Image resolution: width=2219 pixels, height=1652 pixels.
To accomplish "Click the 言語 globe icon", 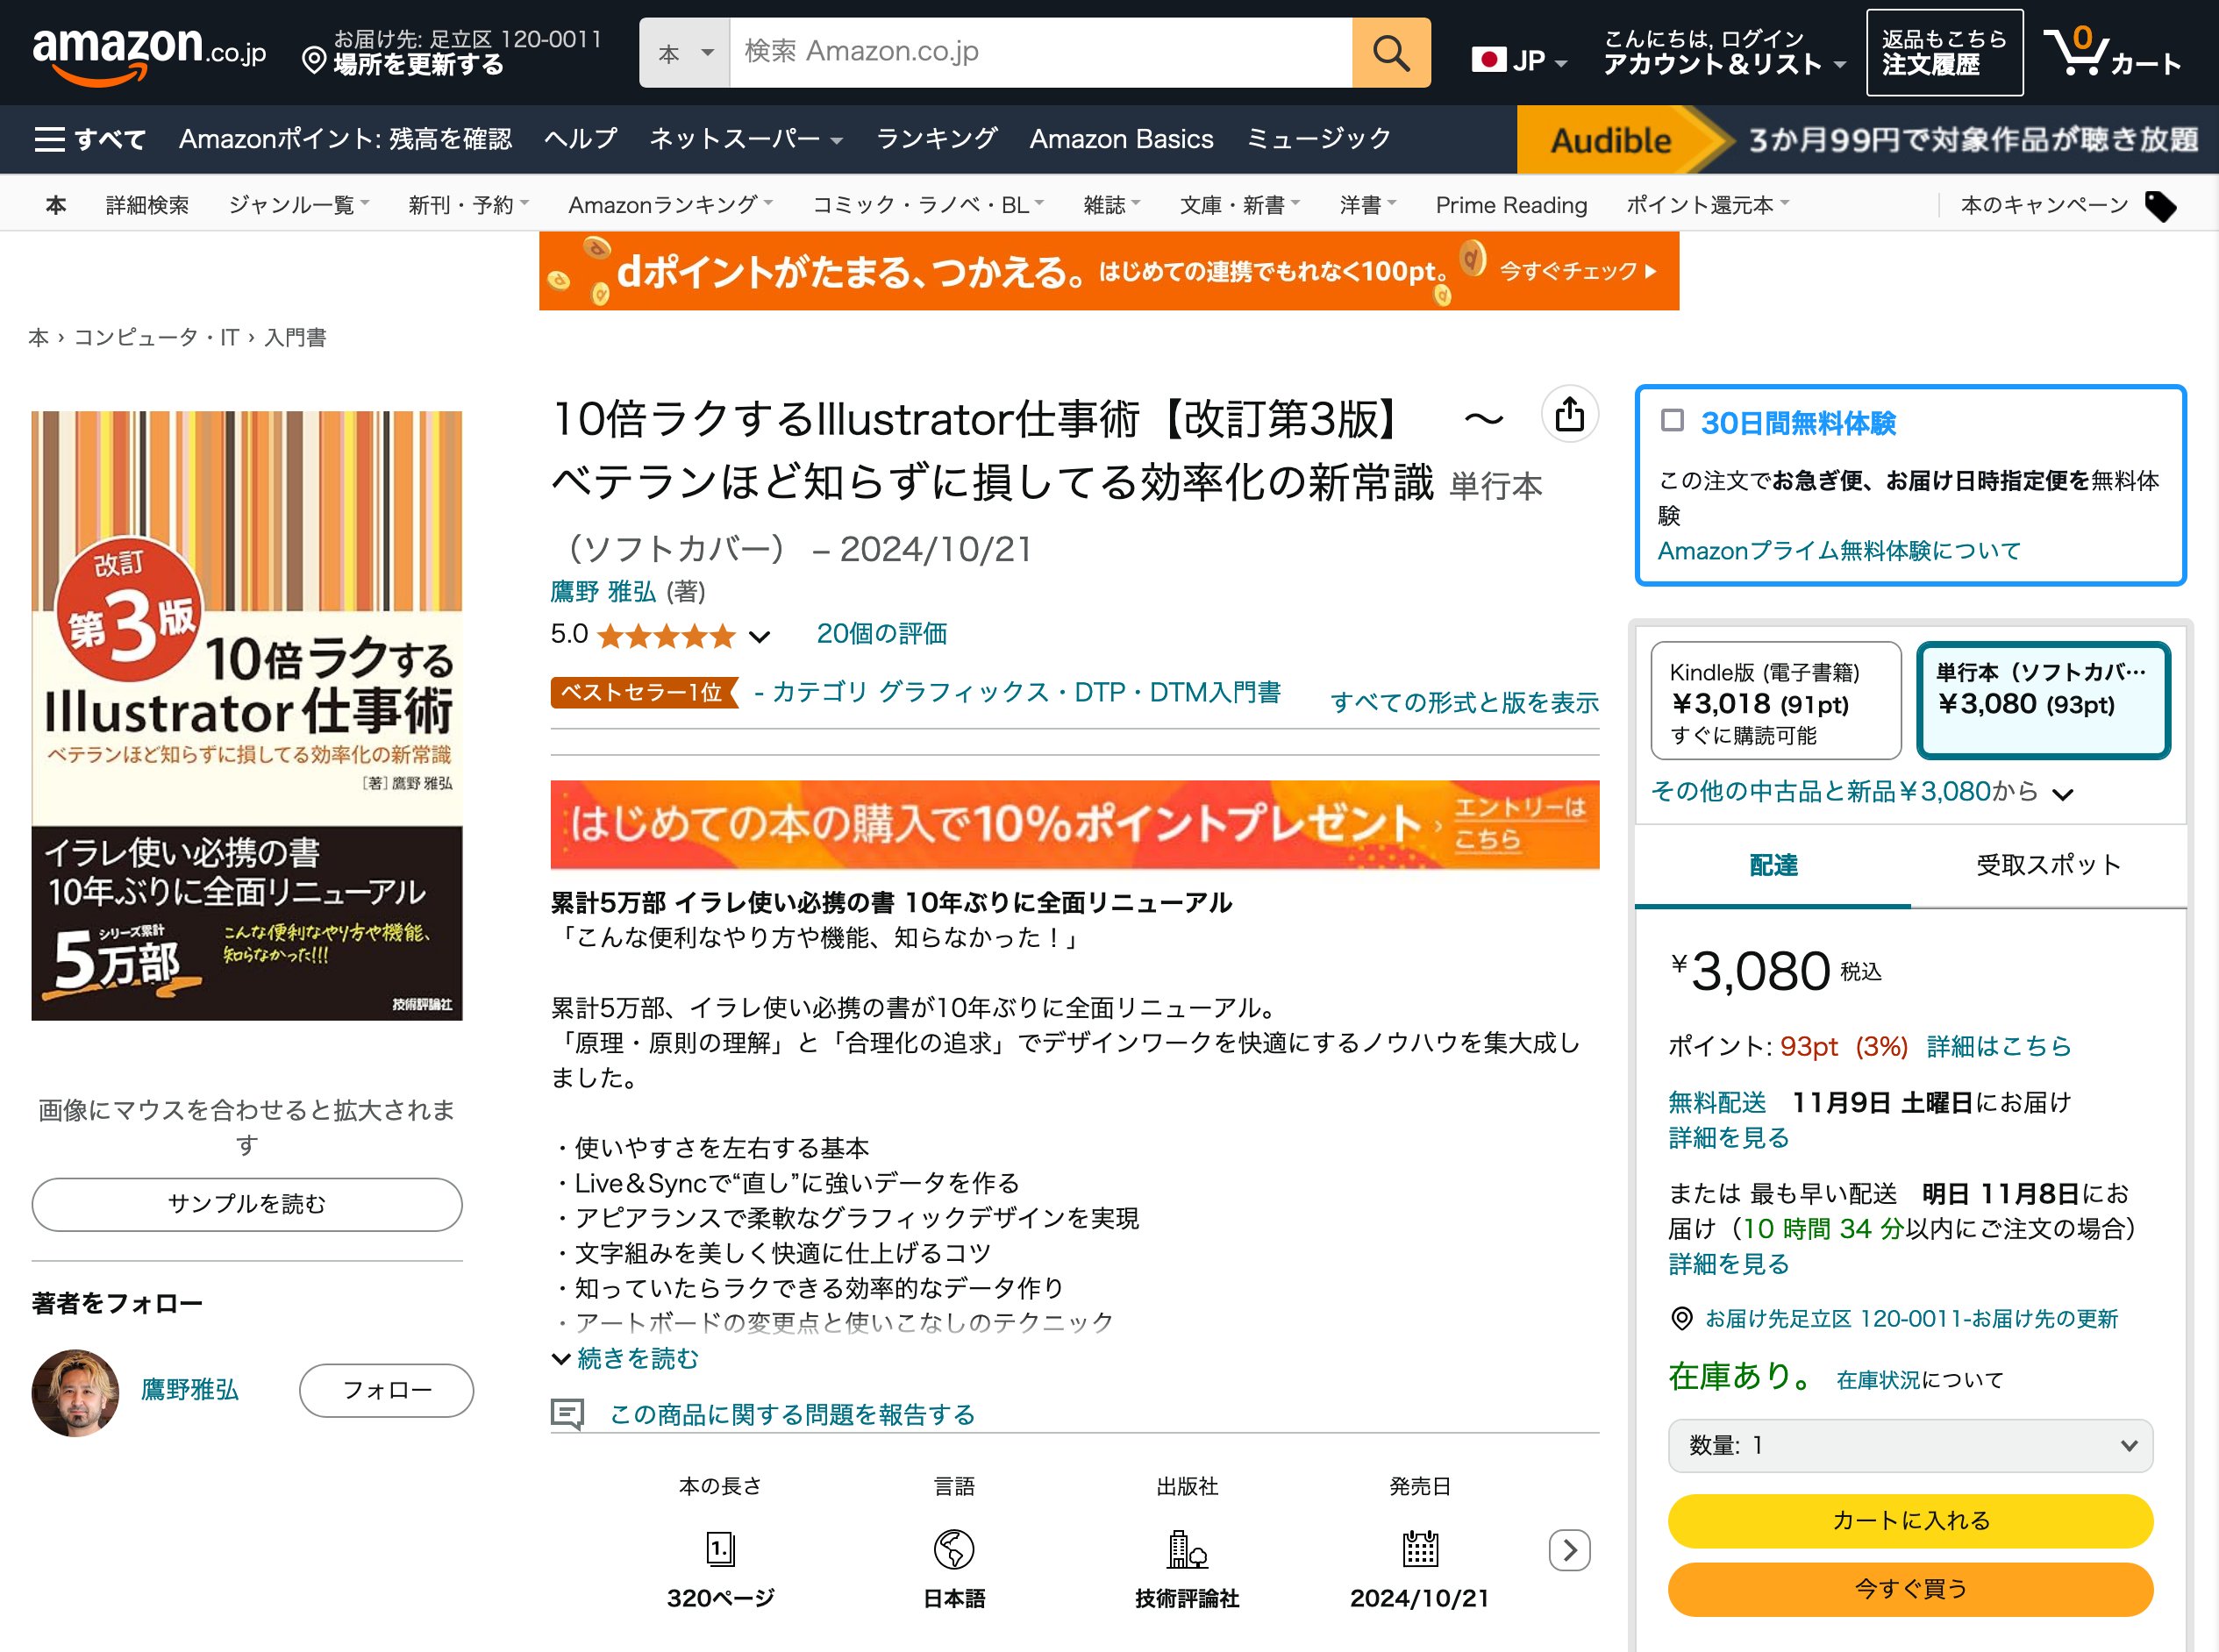I will click(x=954, y=1549).
